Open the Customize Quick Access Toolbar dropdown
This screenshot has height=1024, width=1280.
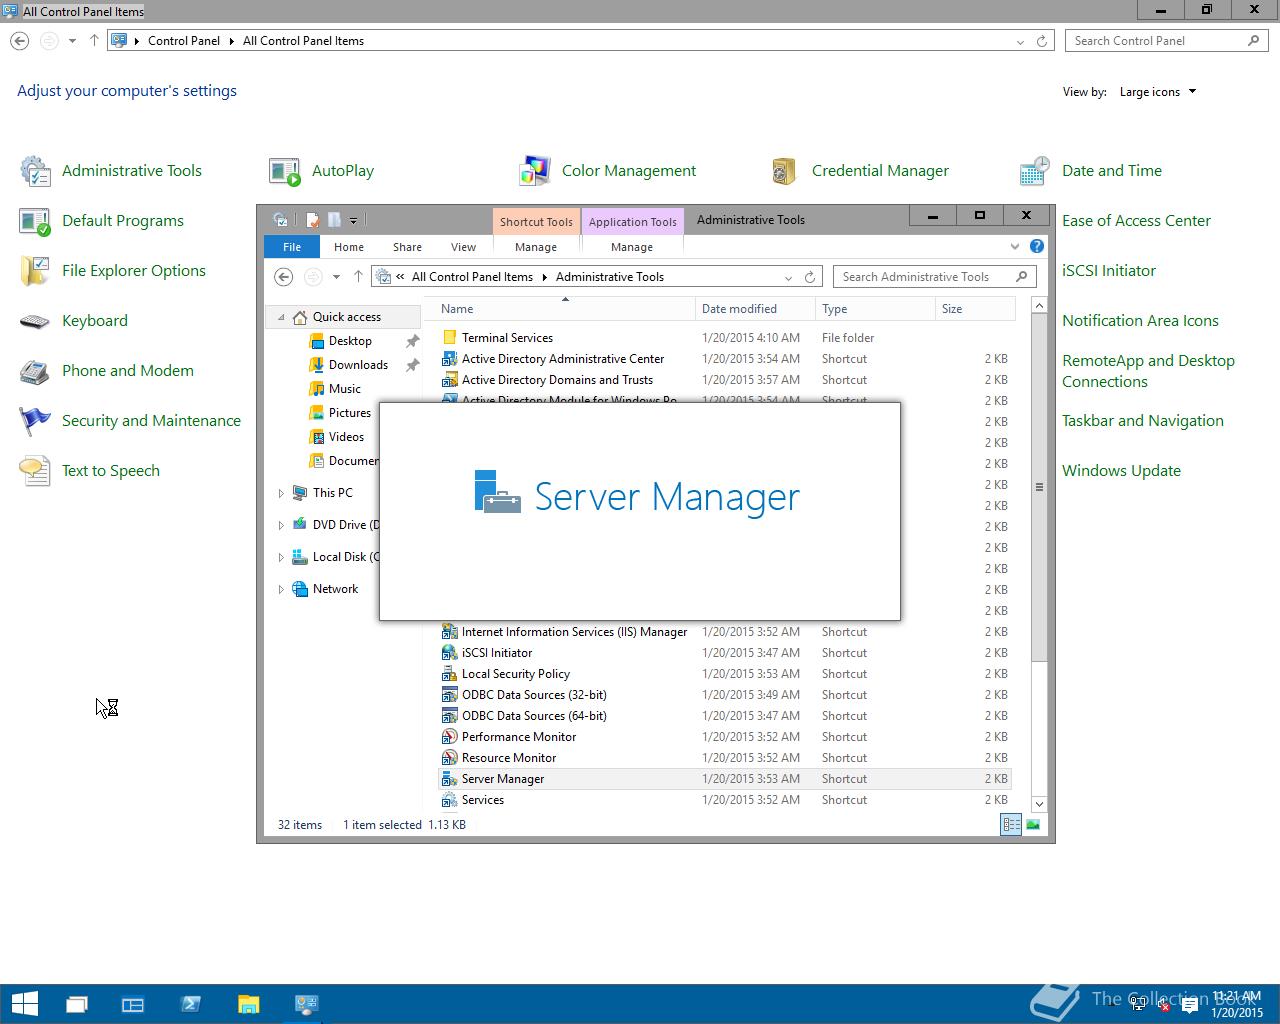click(353, 221)
